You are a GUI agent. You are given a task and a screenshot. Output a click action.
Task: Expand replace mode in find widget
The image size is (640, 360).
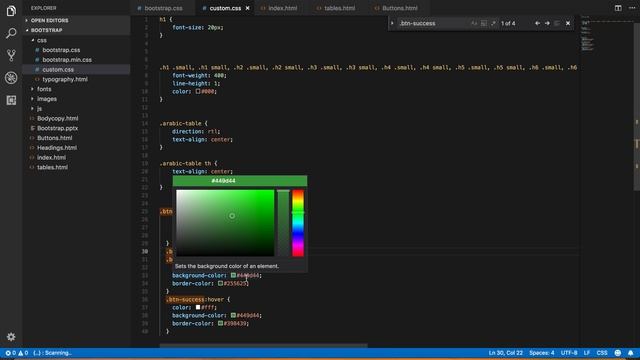pyautogui.click(x=392, y=23)
